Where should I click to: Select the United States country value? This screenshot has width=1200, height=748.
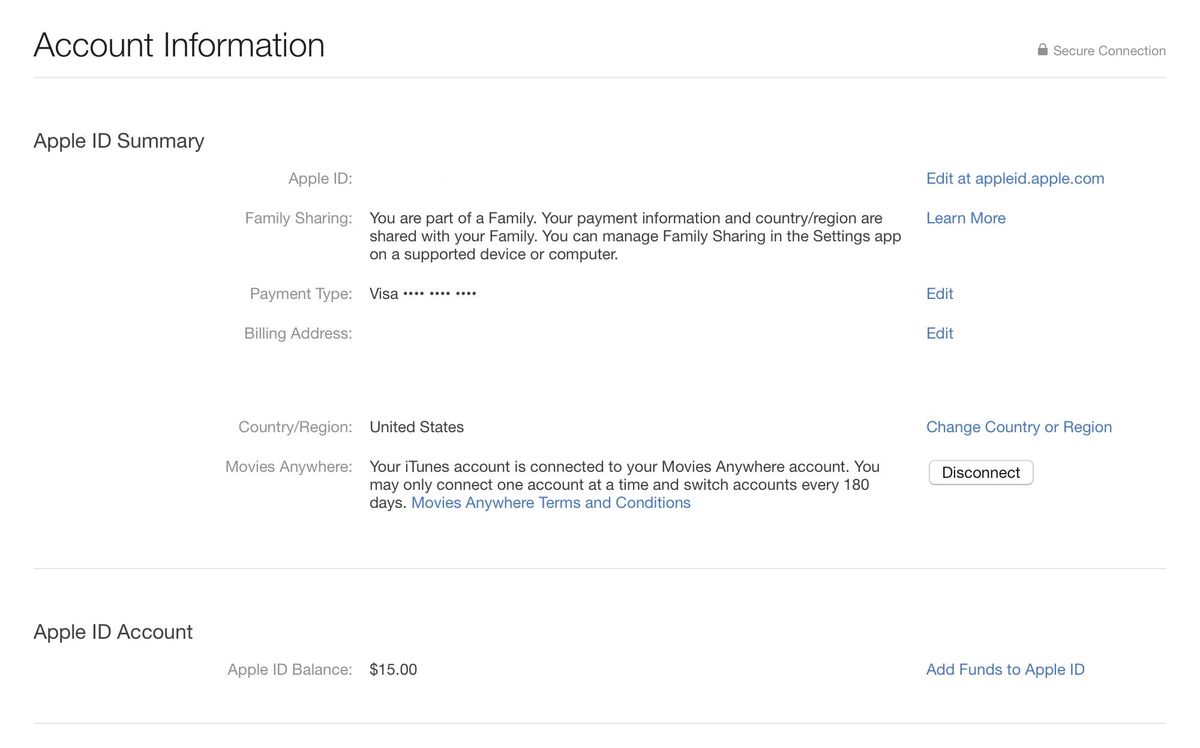point(416,426)
